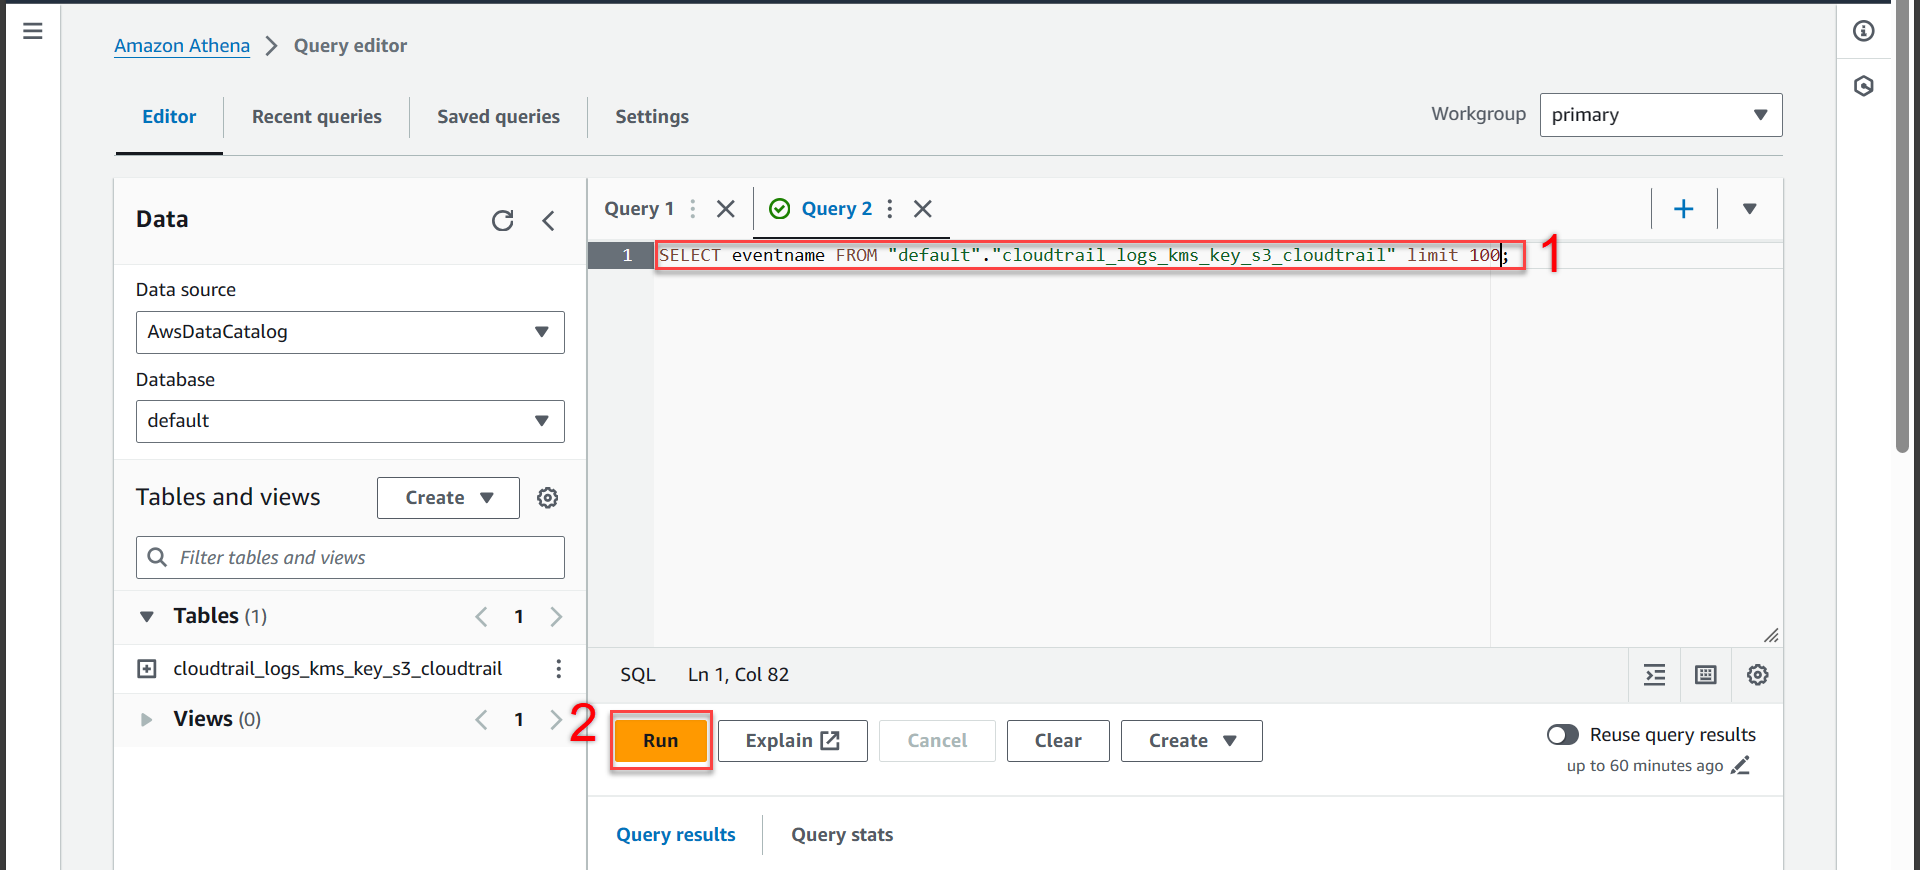Show the editor keyboard shortcuts icon
This screenshot has width=1920, height=870.
click(1706, 675)
